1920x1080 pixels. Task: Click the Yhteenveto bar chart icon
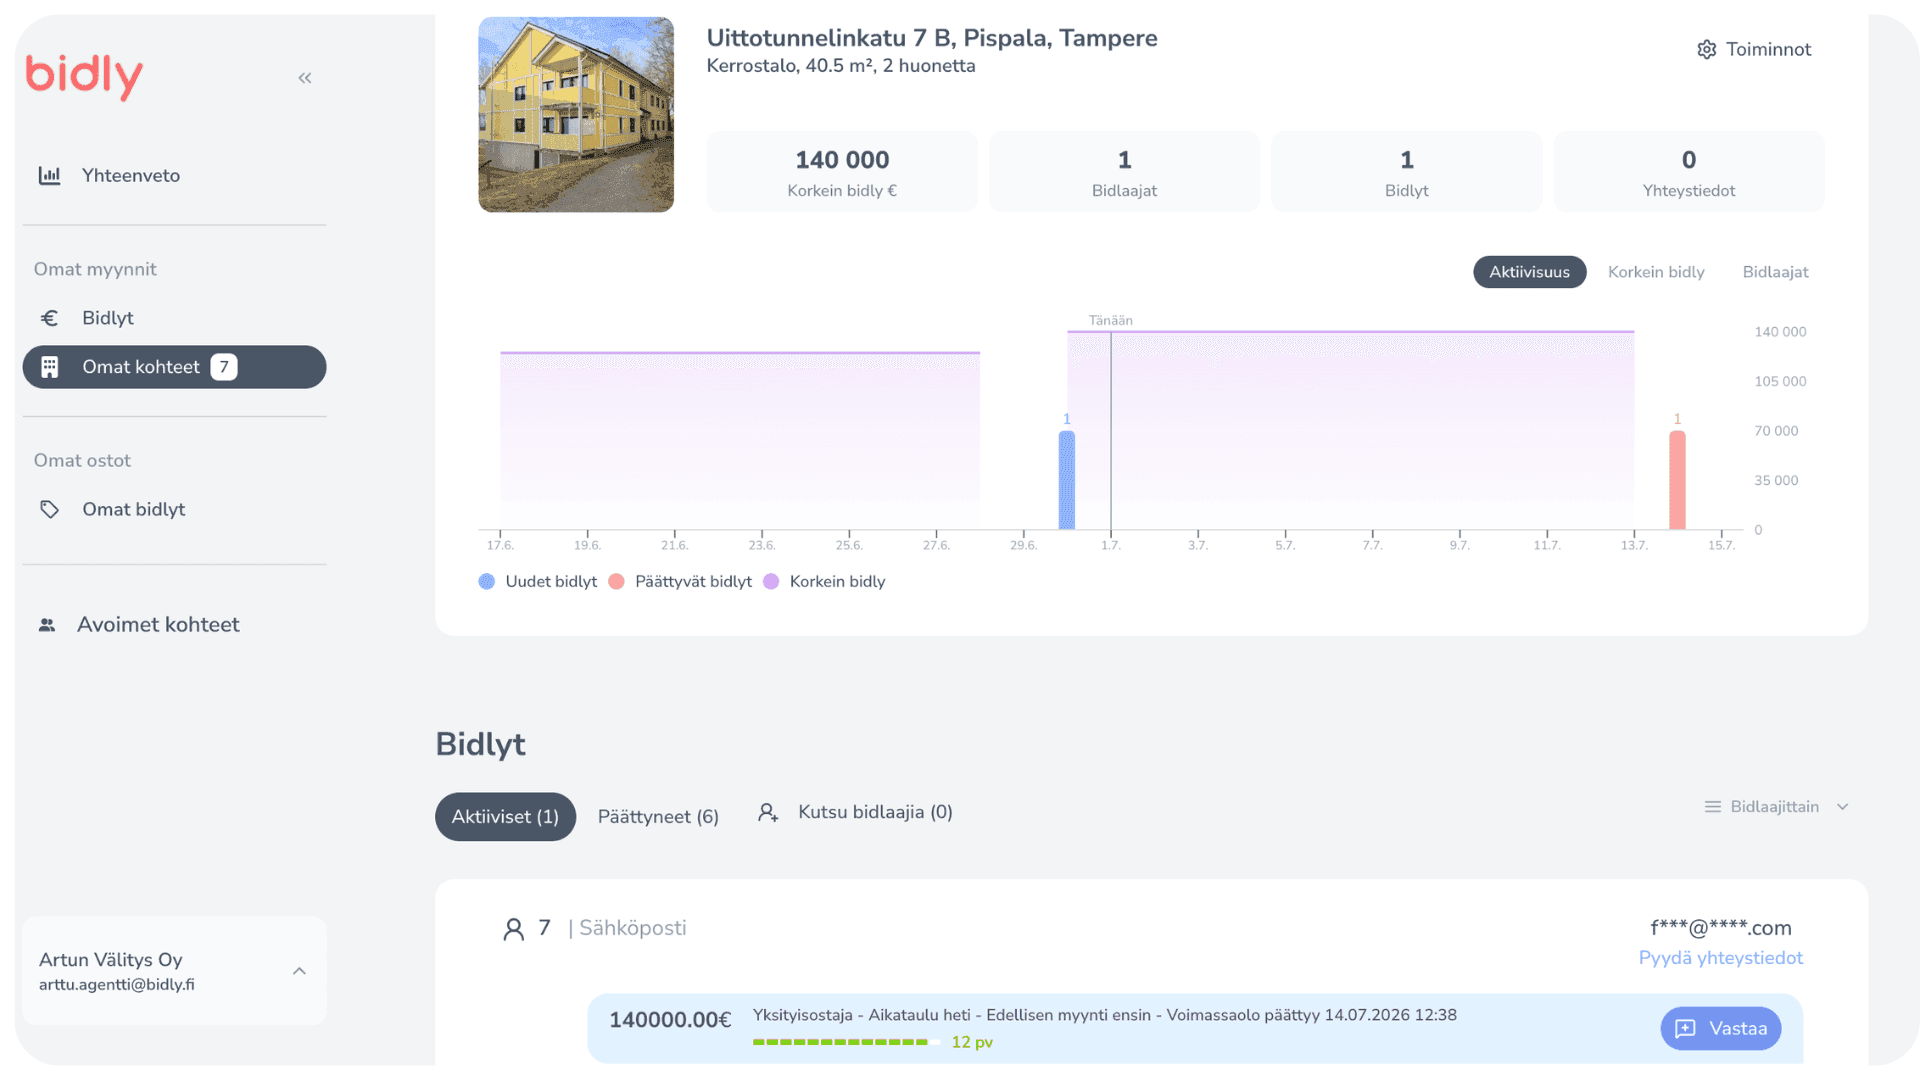[x=49, y=175]
